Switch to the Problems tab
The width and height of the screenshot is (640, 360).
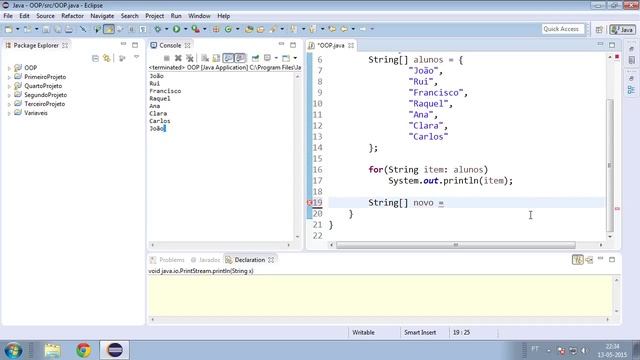(x=167, y=260)
